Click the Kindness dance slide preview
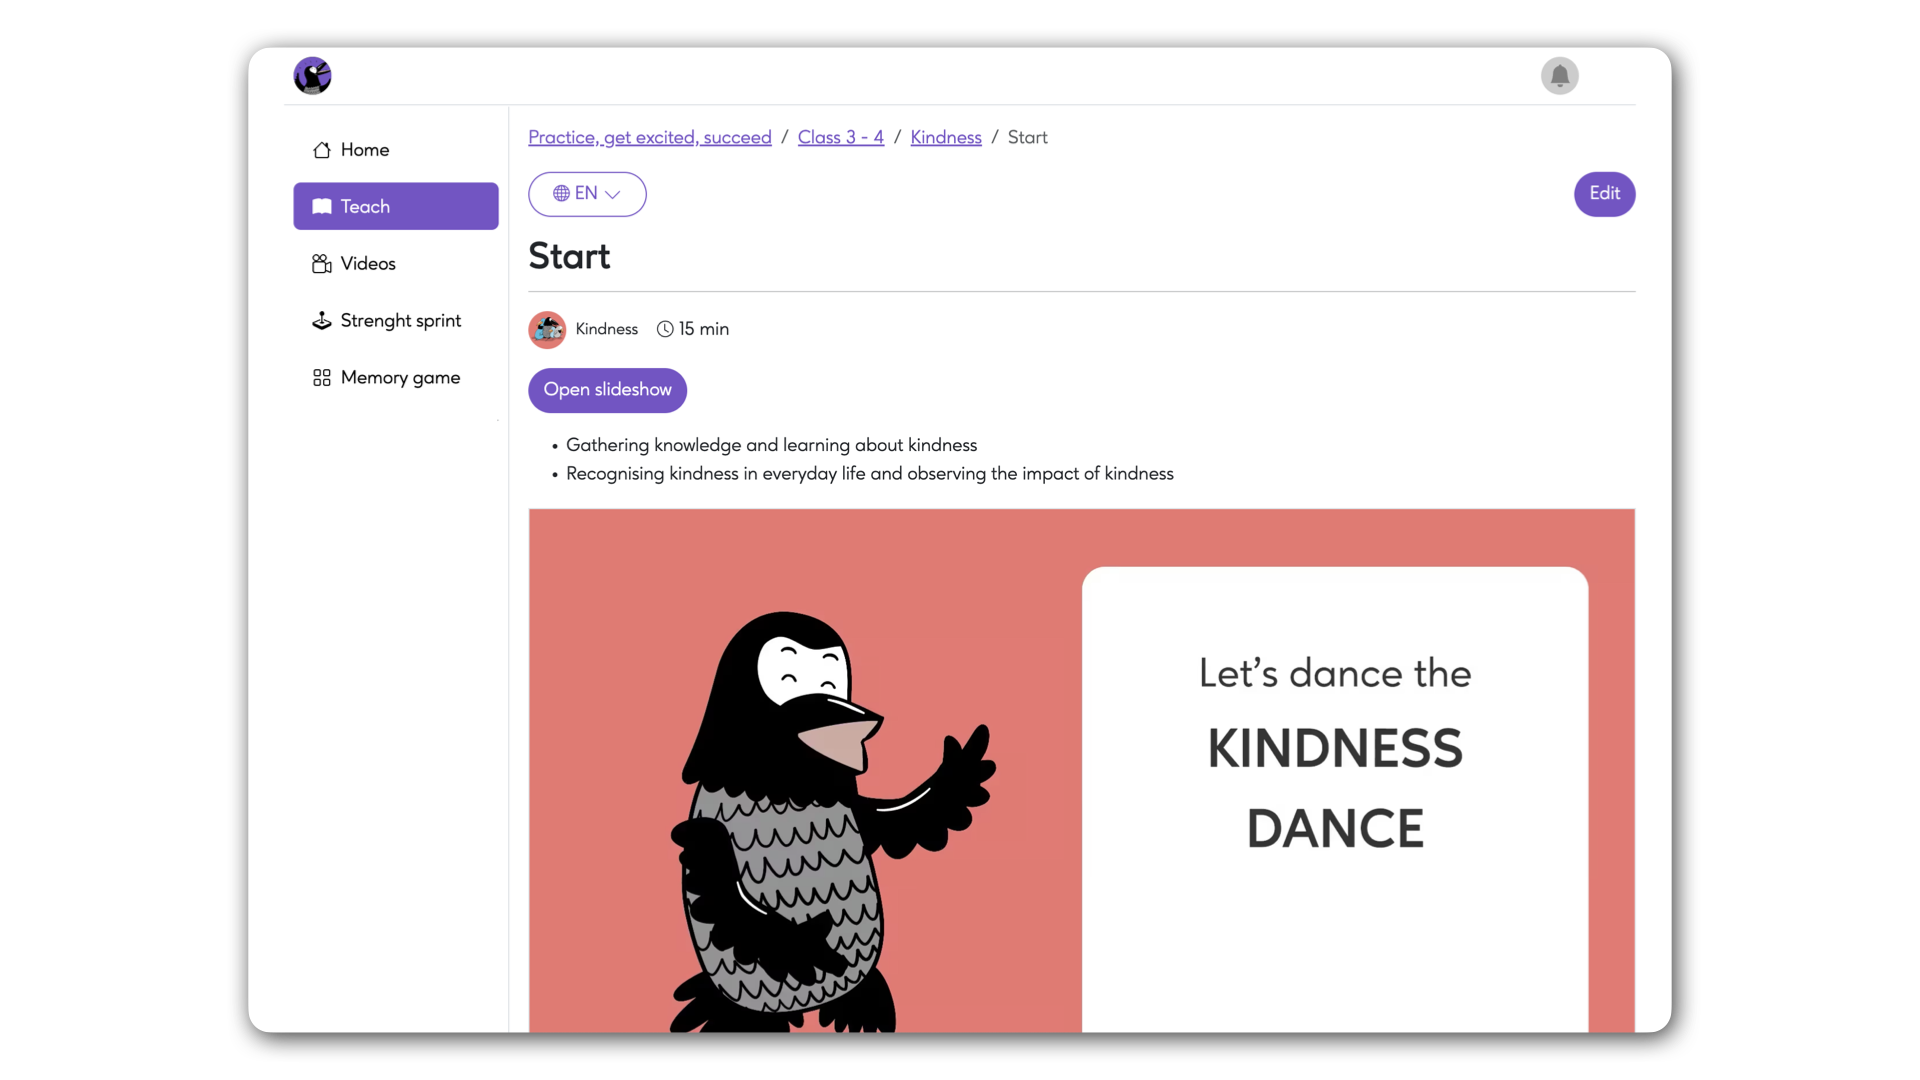Screen dimensions: 1920x1080 (1081, 770)
